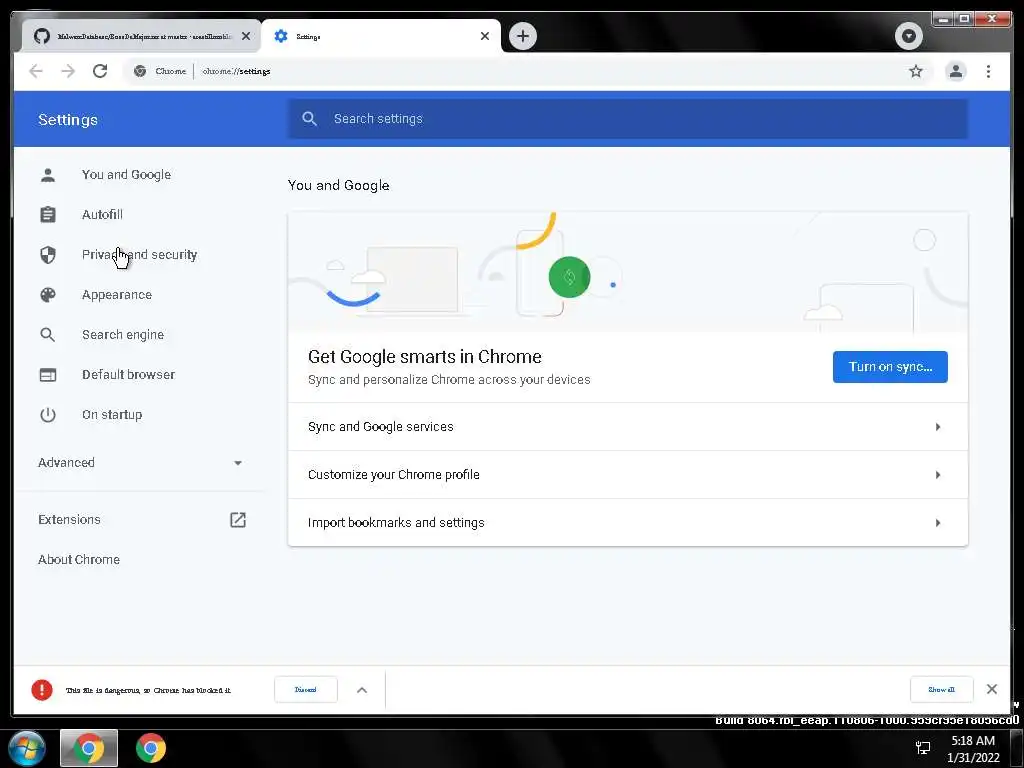Click the network icon in system tray
This screenshot has width=1024, height=768.
coord(923,748)
